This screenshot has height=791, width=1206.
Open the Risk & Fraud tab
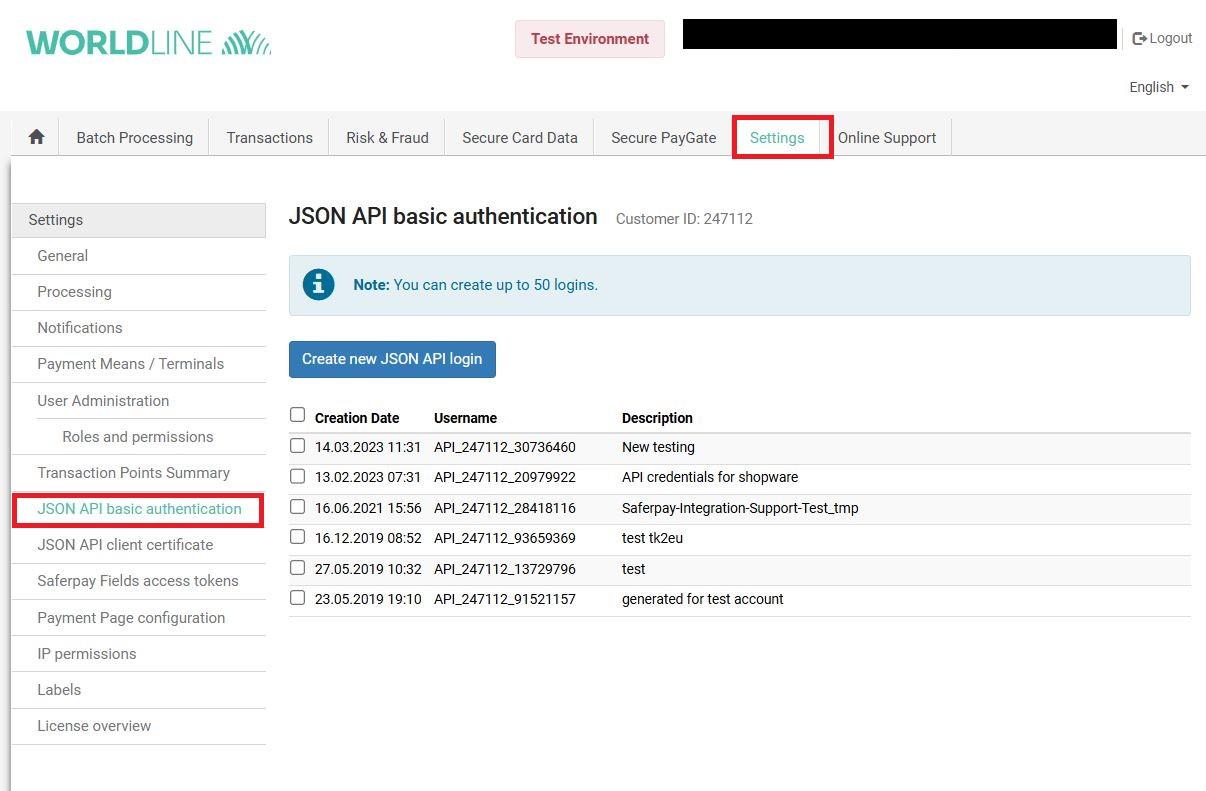(387, 138)
